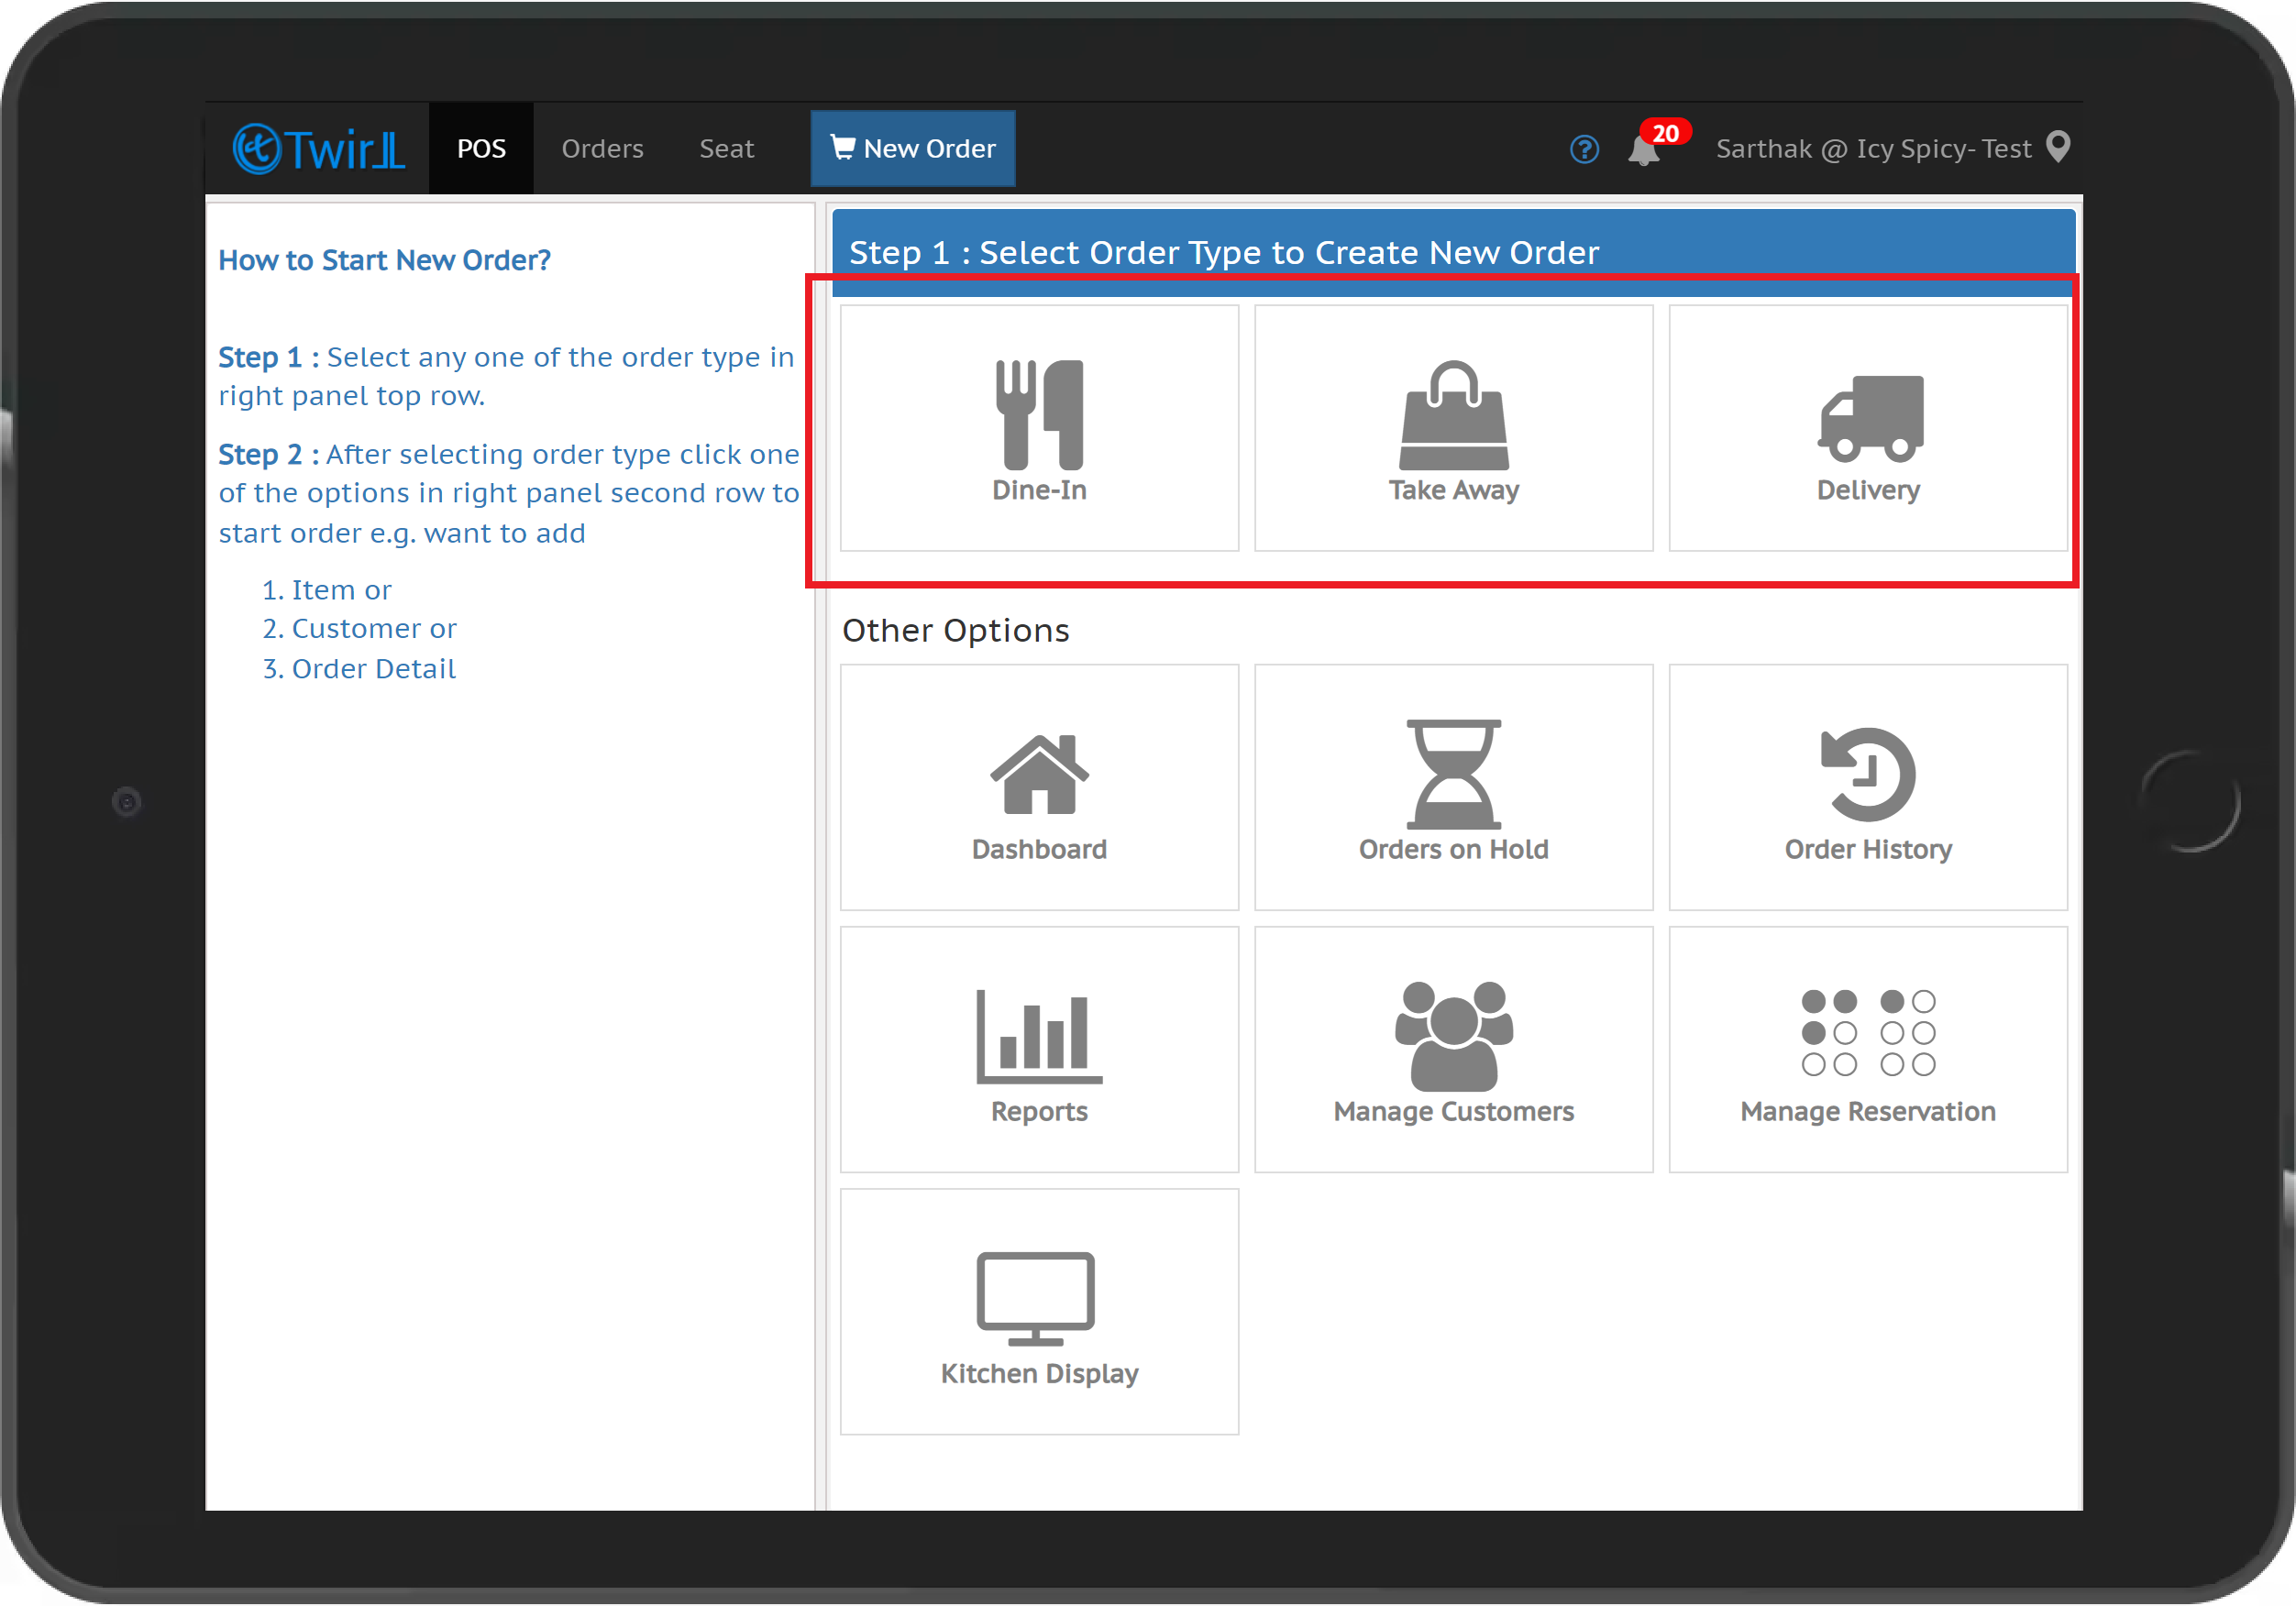Launch Kitchen Display monitor icon

[x=1036, y=1298]
